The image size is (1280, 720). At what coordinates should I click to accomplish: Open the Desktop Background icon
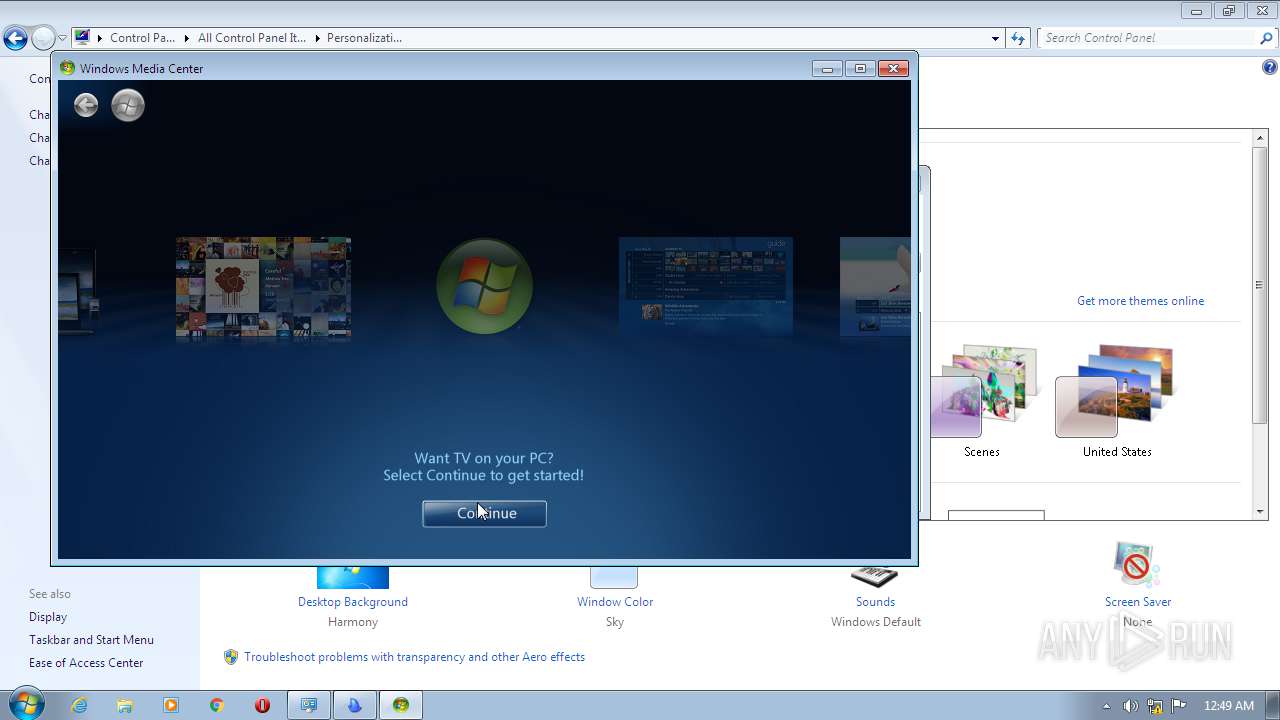(x=353, y=577)
